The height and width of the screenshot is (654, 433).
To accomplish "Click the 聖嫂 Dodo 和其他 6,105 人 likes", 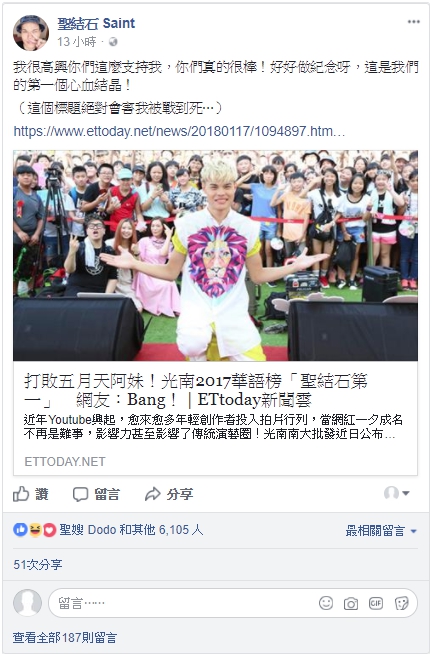I will [131, 530].
